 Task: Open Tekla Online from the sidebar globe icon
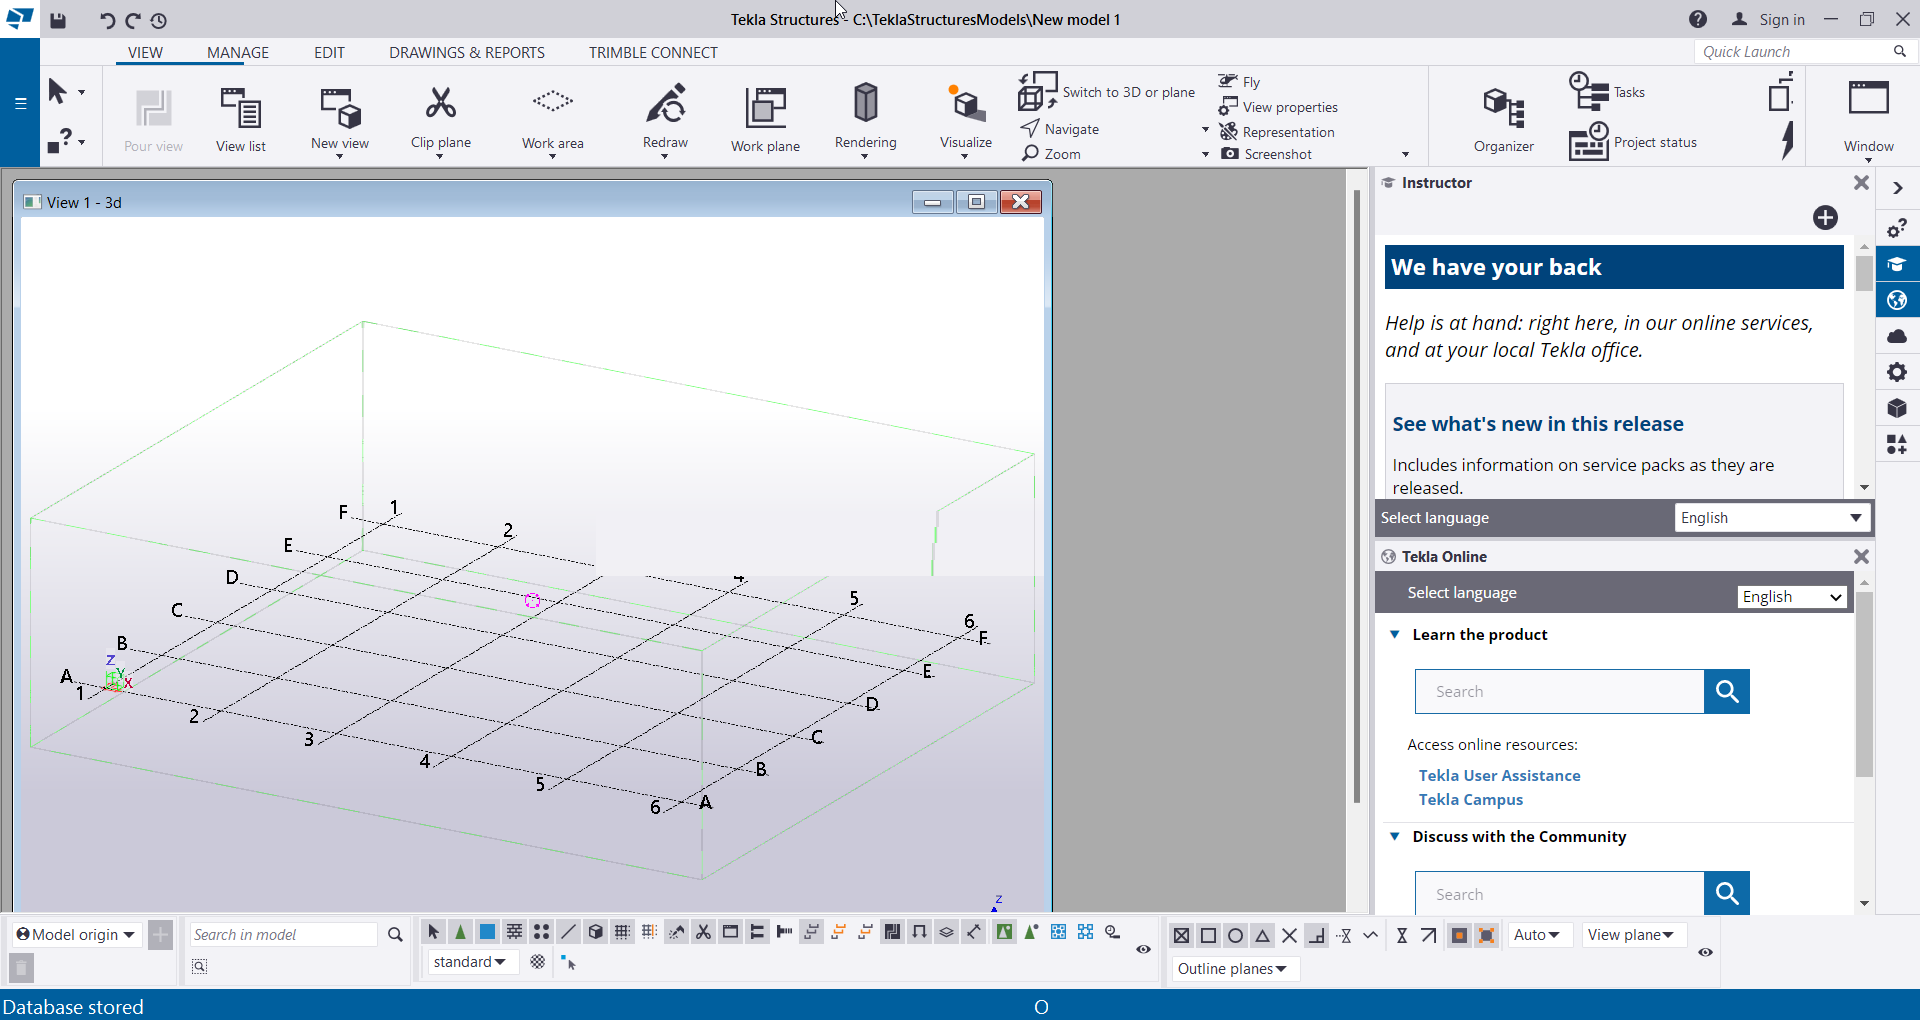point(1897,300)
